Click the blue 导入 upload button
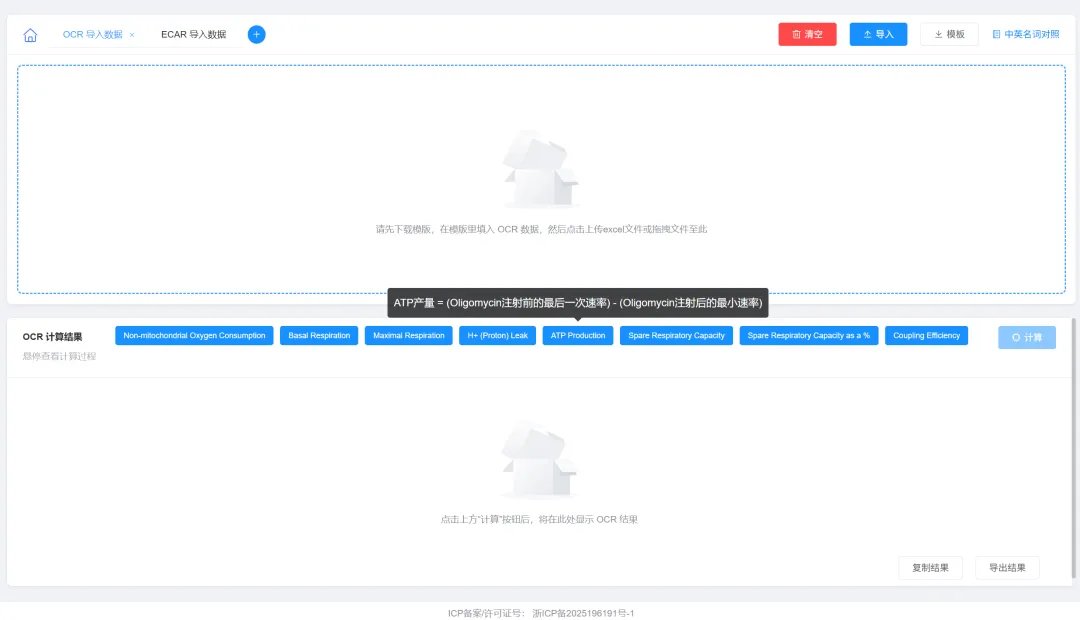This screenshot has height=620, width=1080. (878, 34)
